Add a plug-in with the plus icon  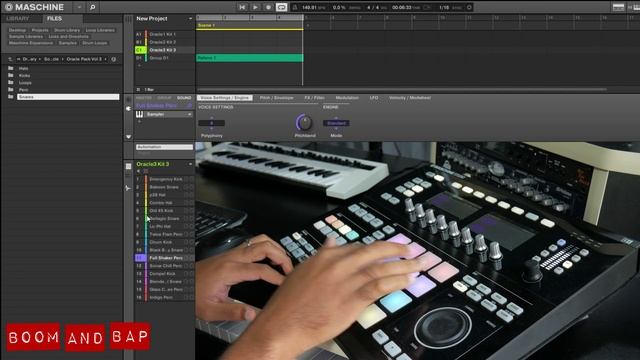point(139,122)
